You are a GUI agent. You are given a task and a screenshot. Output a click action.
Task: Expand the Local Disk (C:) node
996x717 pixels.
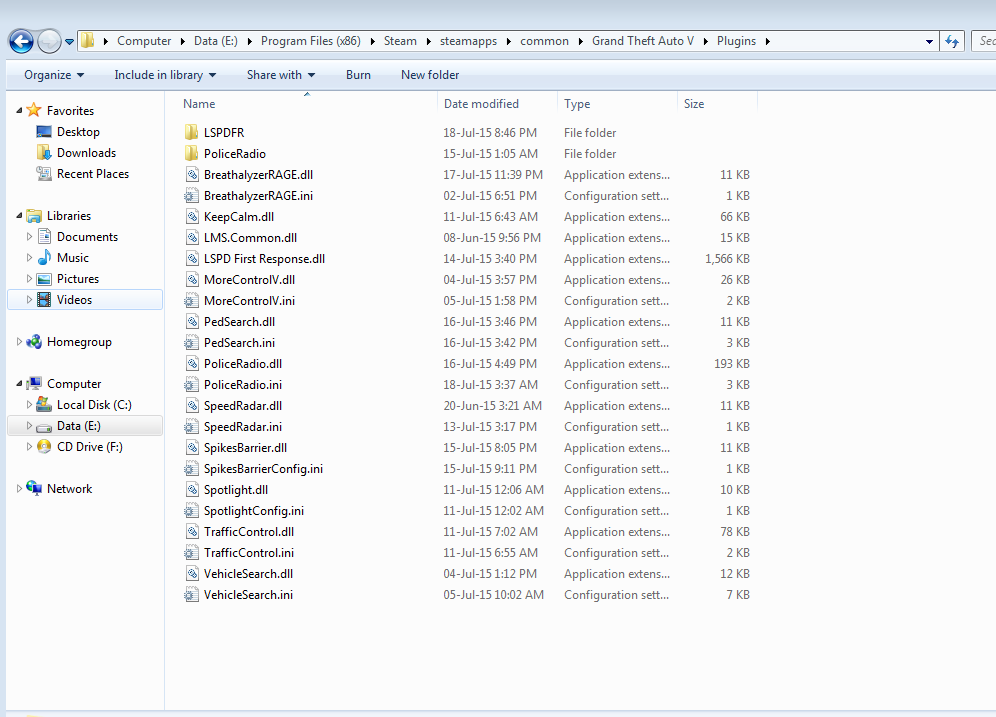[x=29, y=405]
